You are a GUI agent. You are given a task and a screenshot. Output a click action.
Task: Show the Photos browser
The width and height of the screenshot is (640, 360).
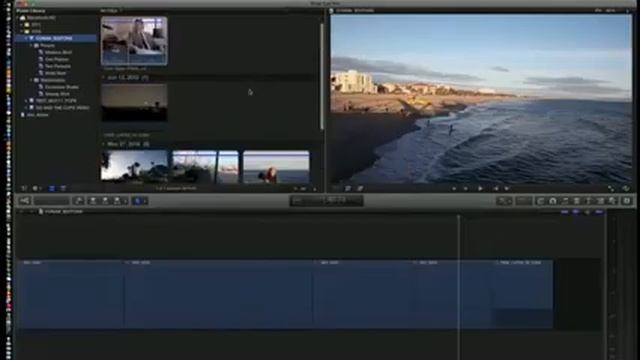[x=553, y=201]
